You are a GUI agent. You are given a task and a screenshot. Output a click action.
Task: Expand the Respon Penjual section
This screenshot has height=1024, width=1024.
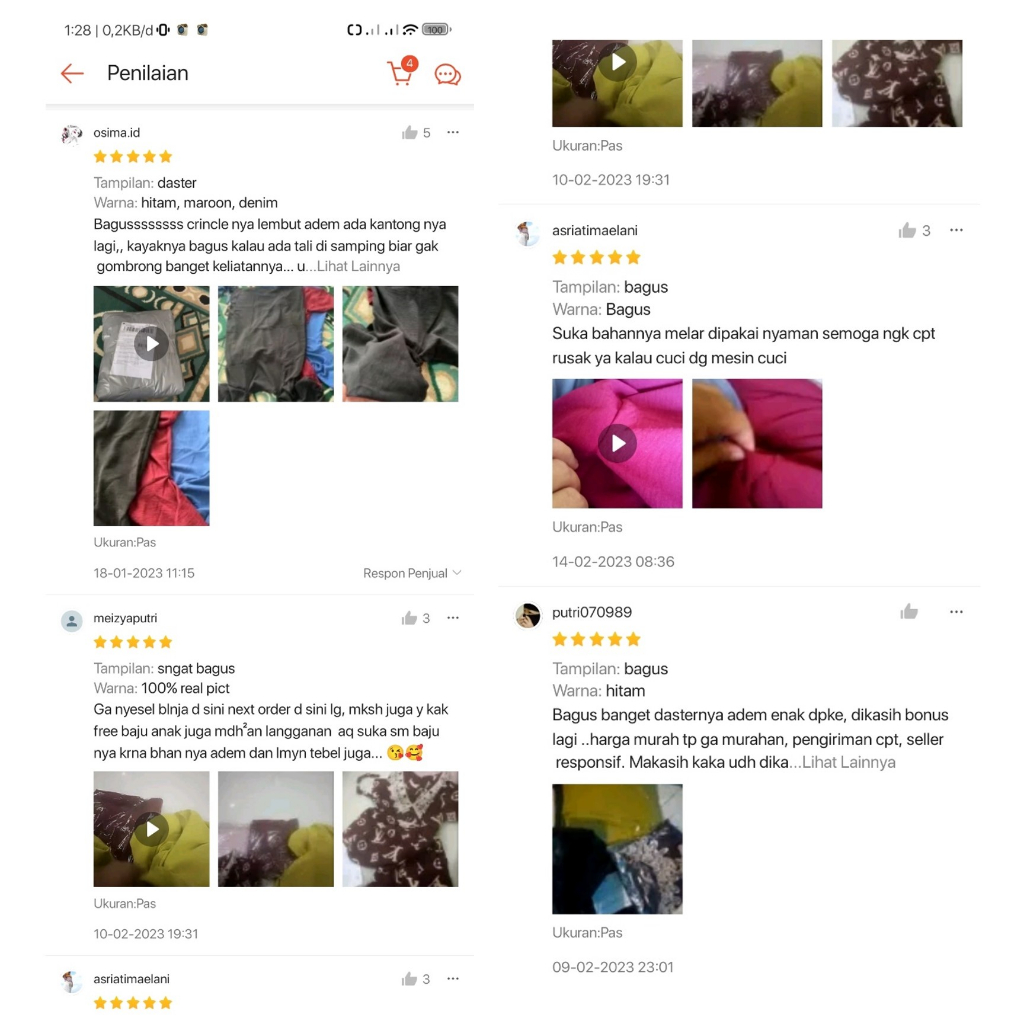pos(412,573)
